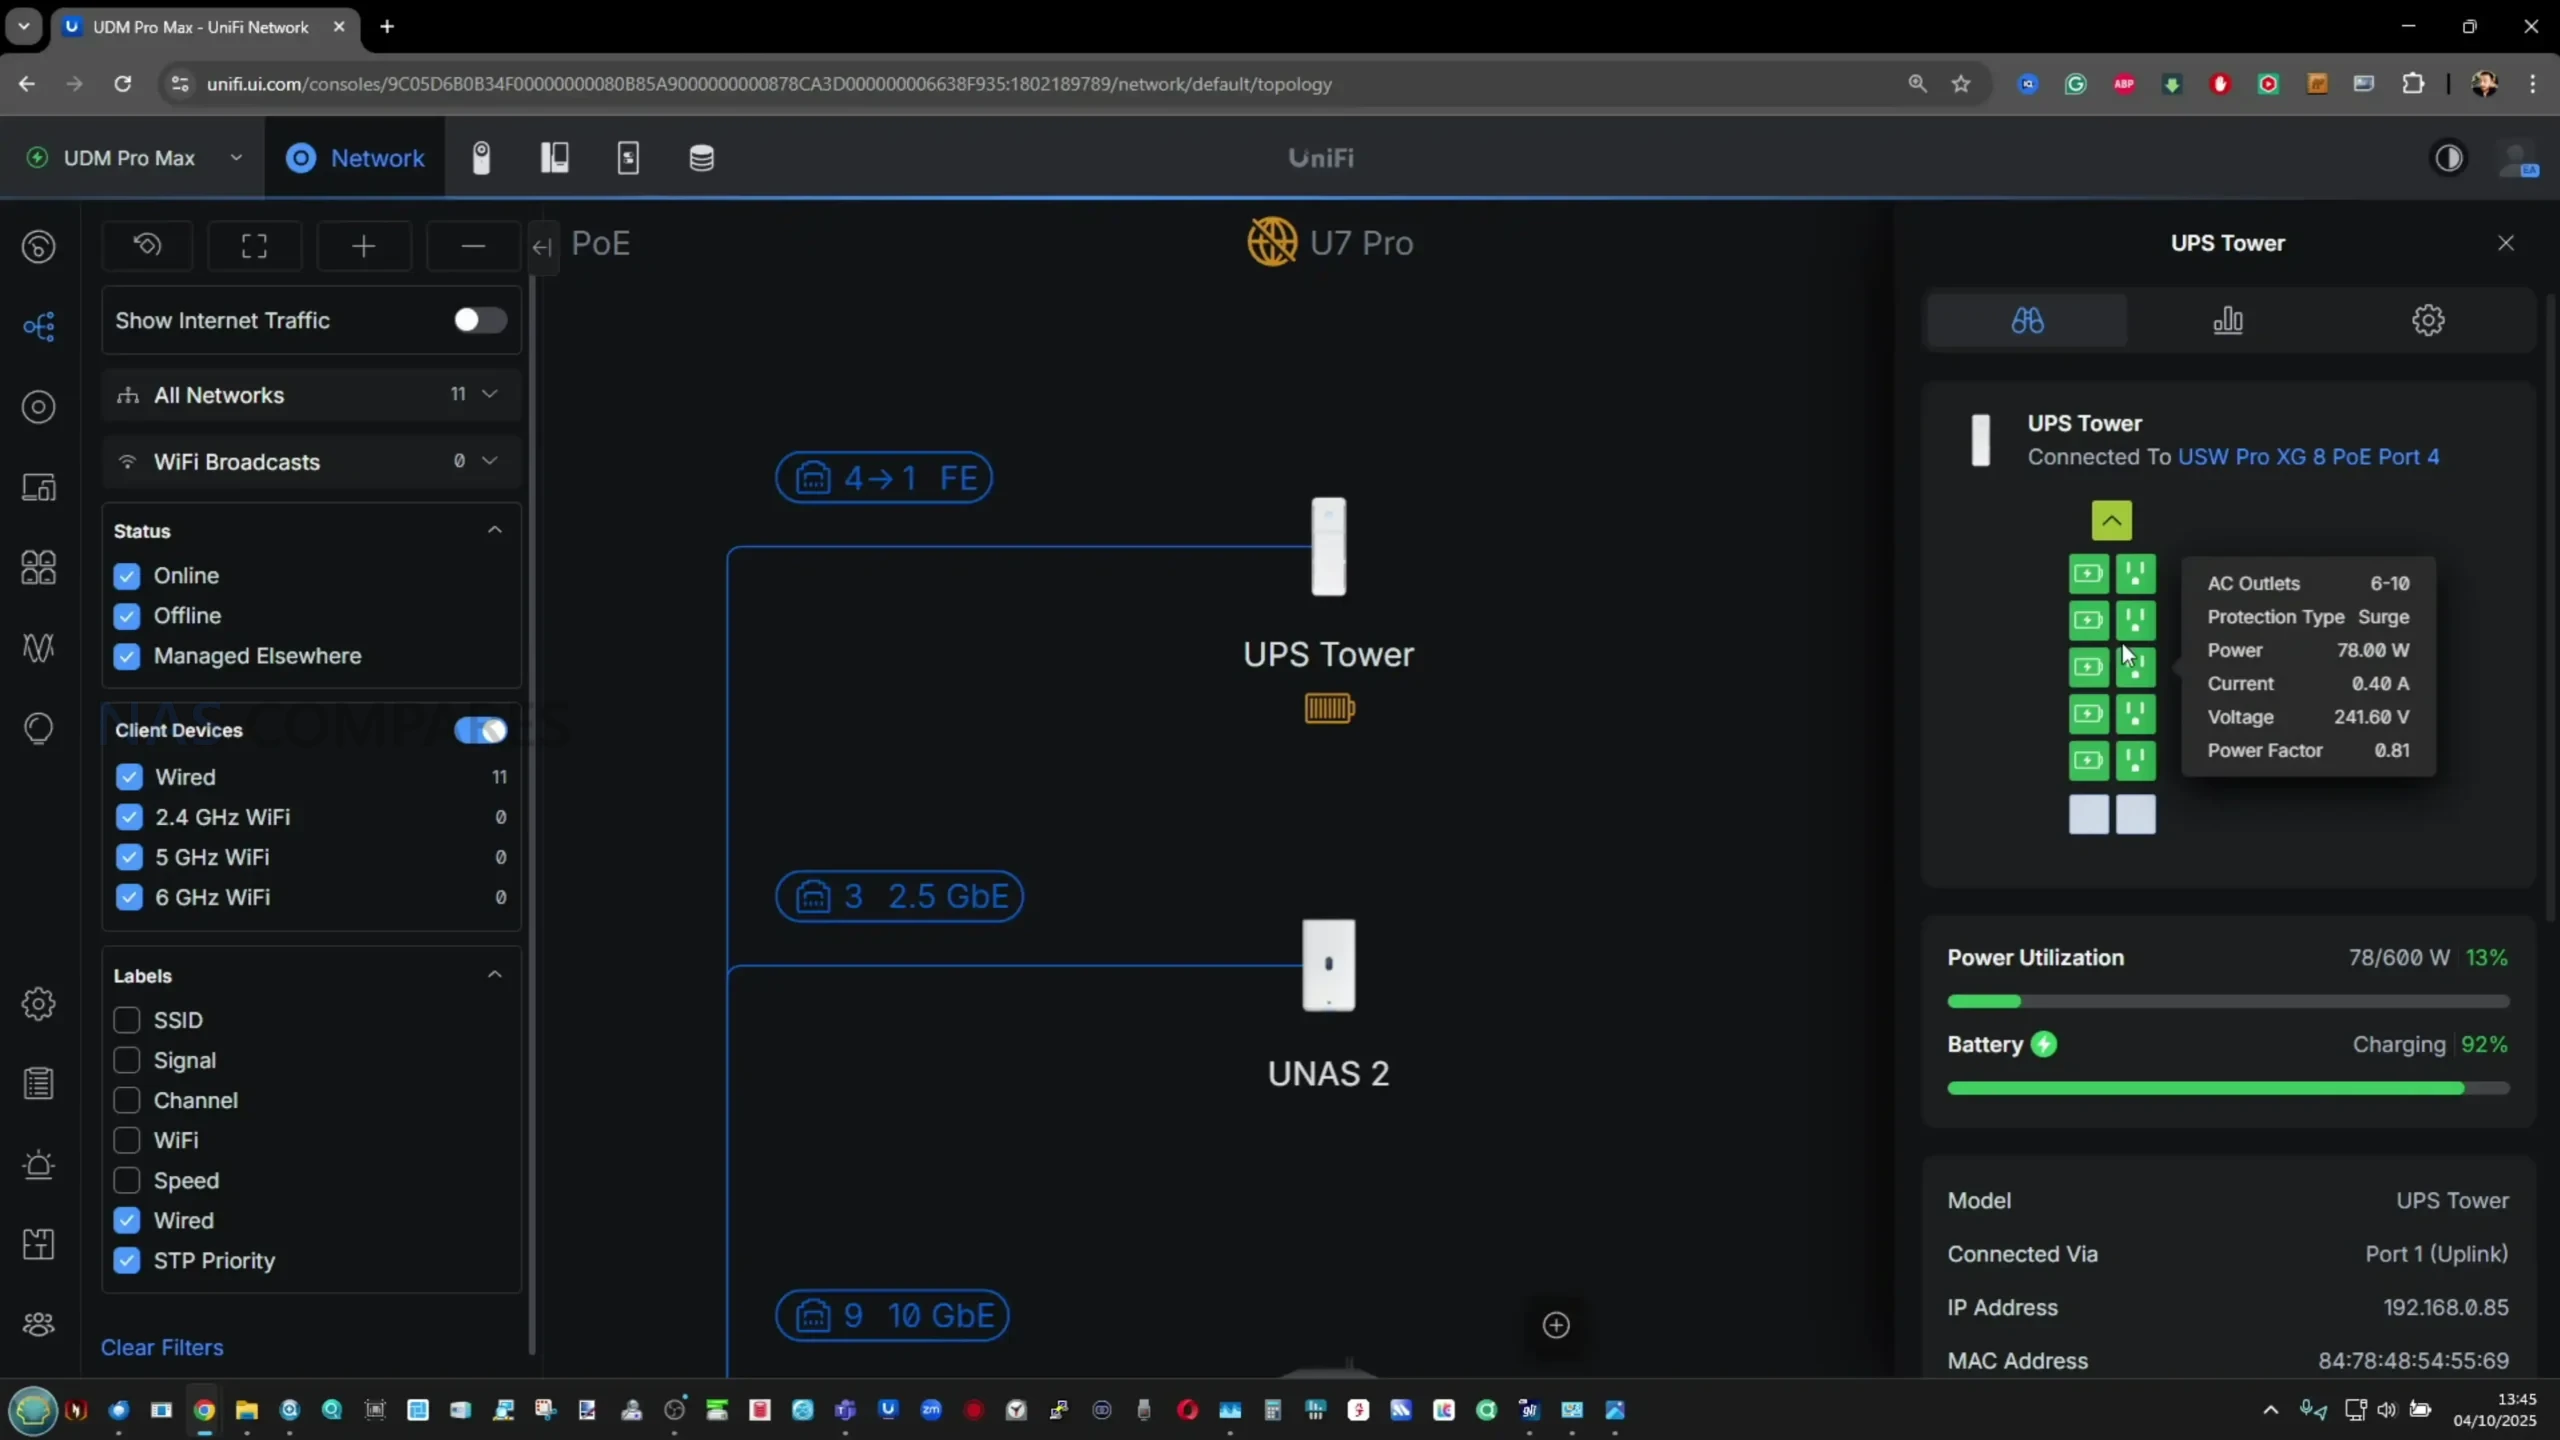Select the Network application tab

pyautogui.click(x=355, y=158)
